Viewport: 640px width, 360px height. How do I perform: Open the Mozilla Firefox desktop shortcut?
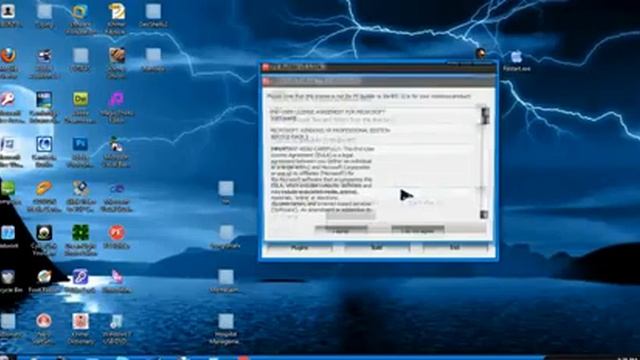[x=8, y=56]
